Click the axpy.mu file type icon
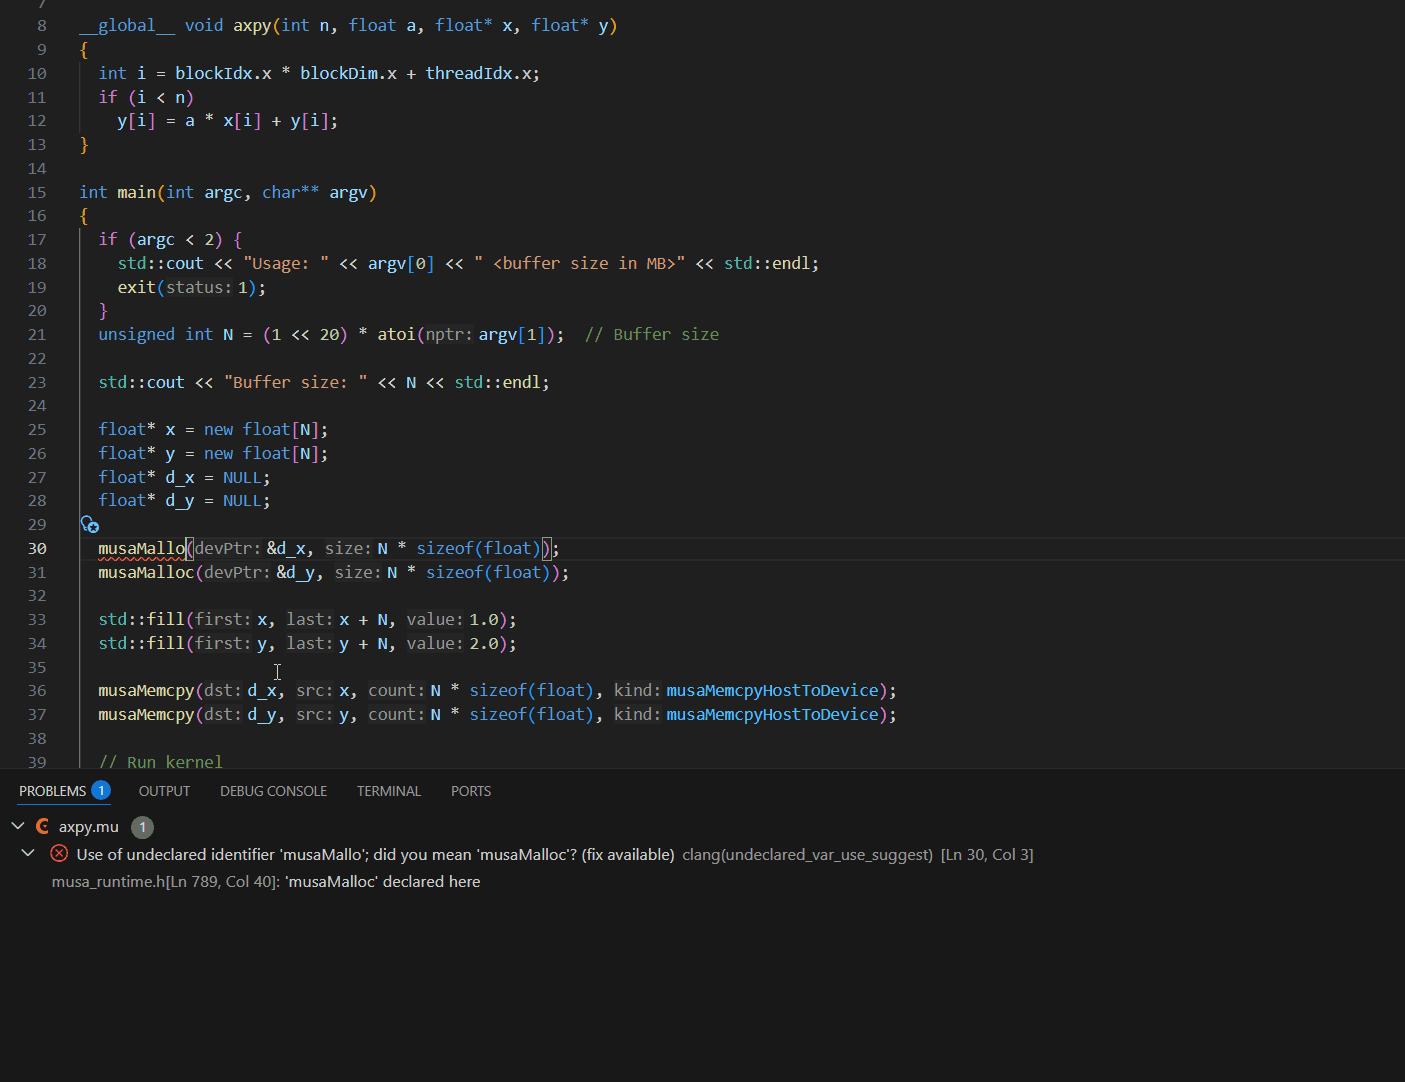This screenshot has width=1405, height=1082. (x=43, y=827)
